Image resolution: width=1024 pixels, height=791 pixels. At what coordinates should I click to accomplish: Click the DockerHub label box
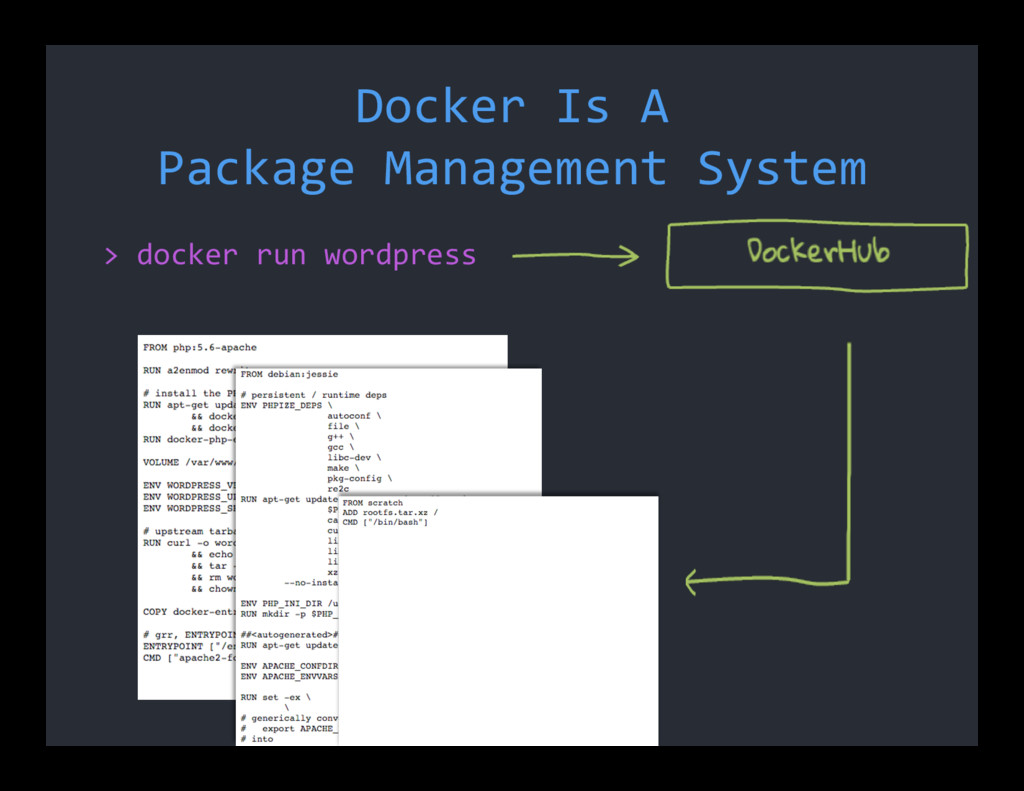817,255
